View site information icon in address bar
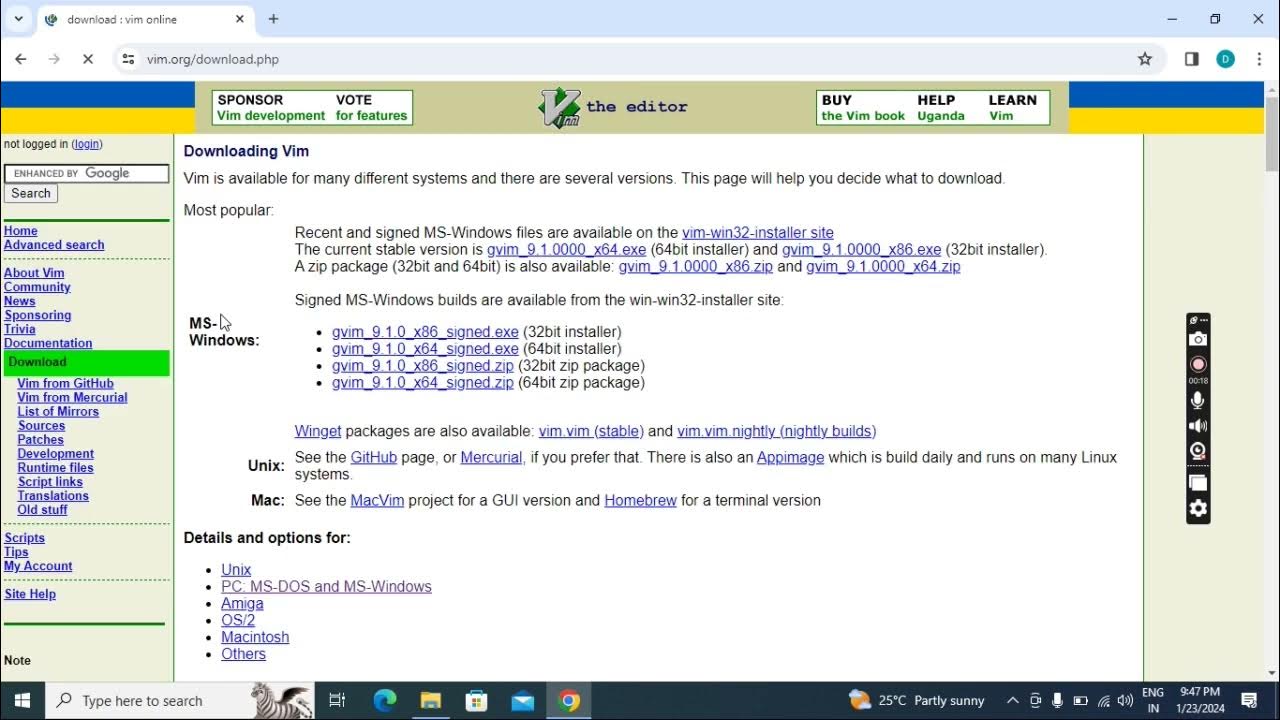 click(x=128, y=59)
